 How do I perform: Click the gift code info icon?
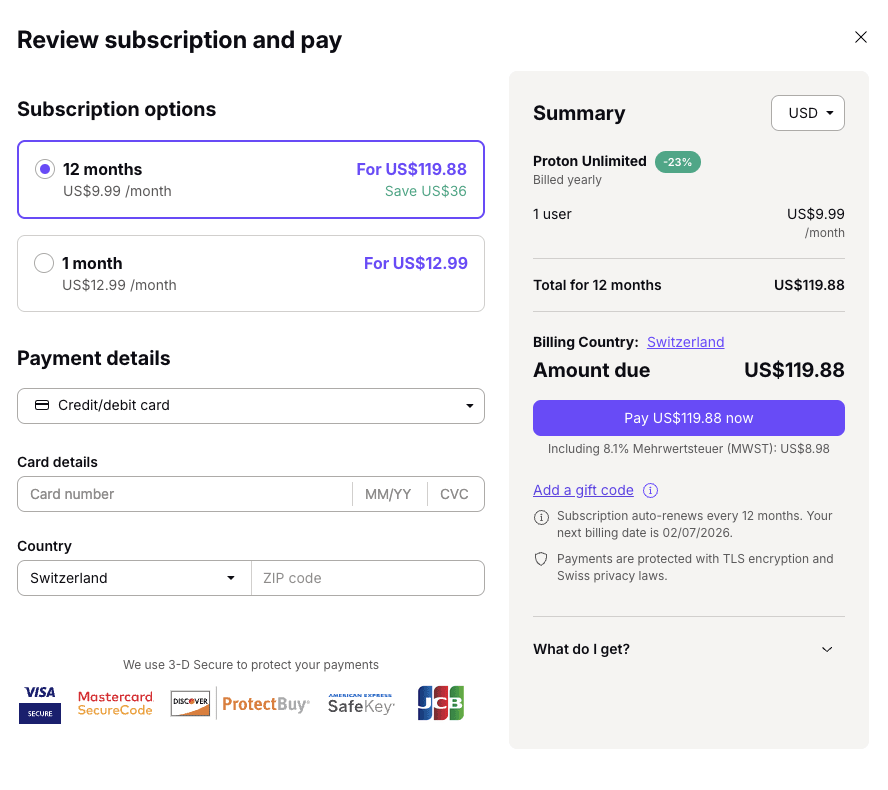coord(650,490)
